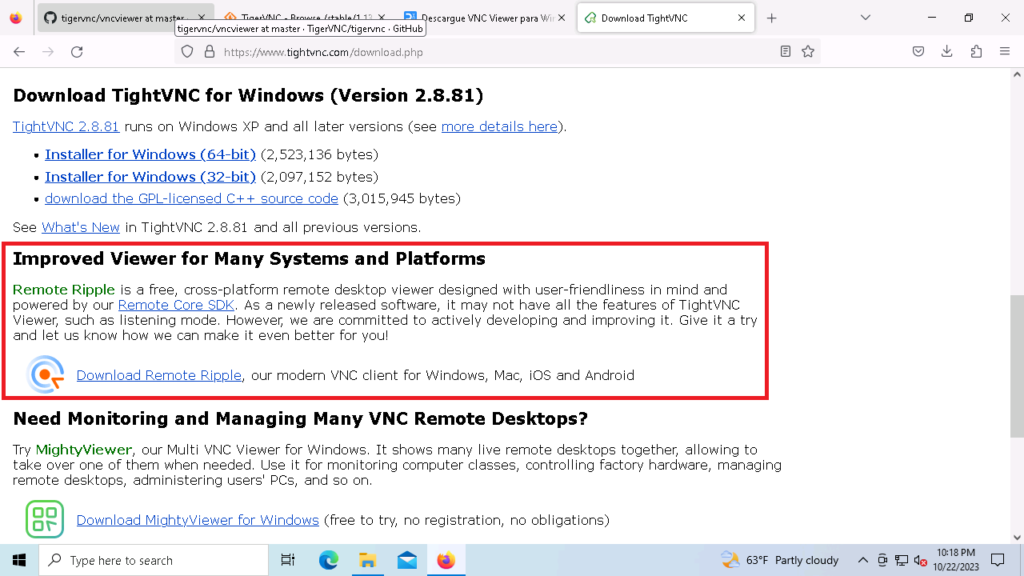Image resolution: width=1024 pixels, height=576 pixels.
Task: Open the Windows Start menu
Action: pyautogui.click(x=19, y=560)
